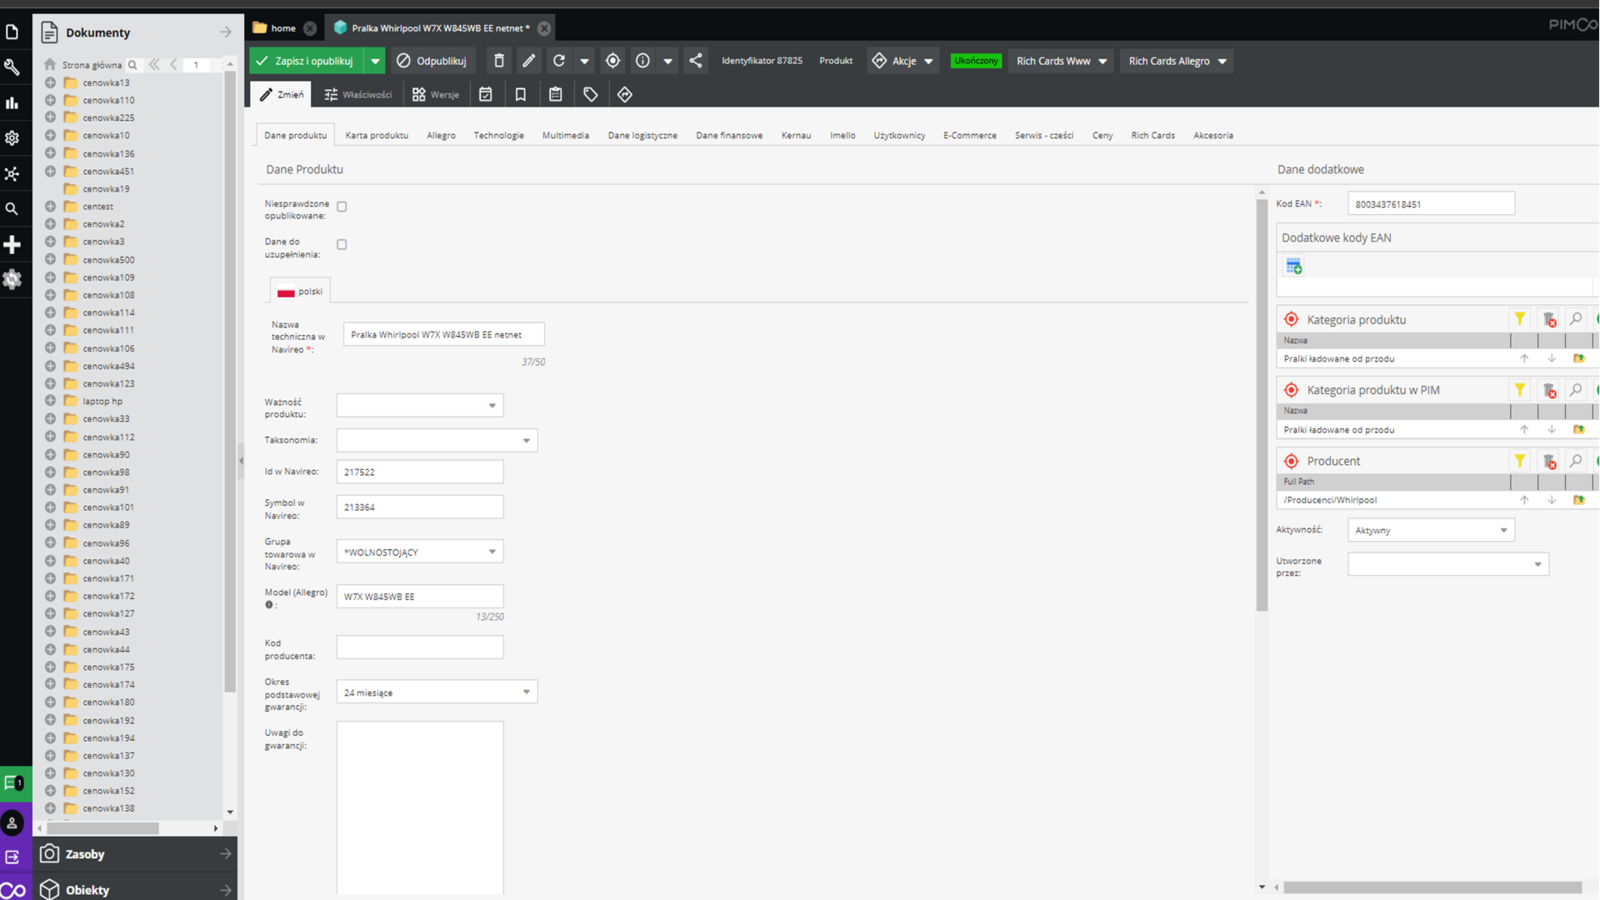Switch to E-Commerce tab
The image size is (1600, 900).
point(970,135)
